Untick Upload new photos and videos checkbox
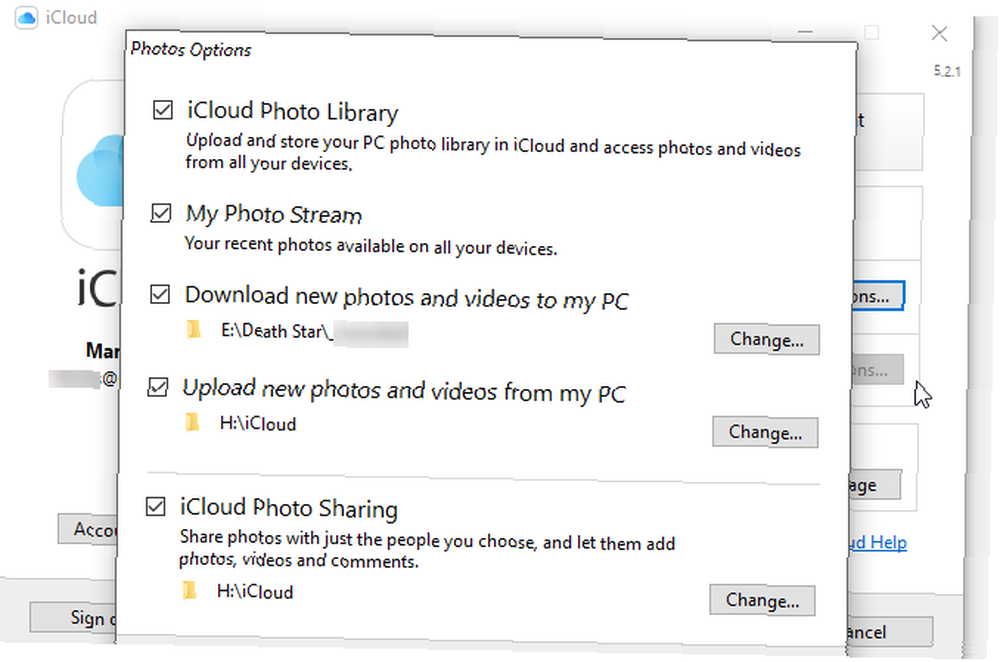Viewport: 1000px width, 662px height. tap(158, 387)
